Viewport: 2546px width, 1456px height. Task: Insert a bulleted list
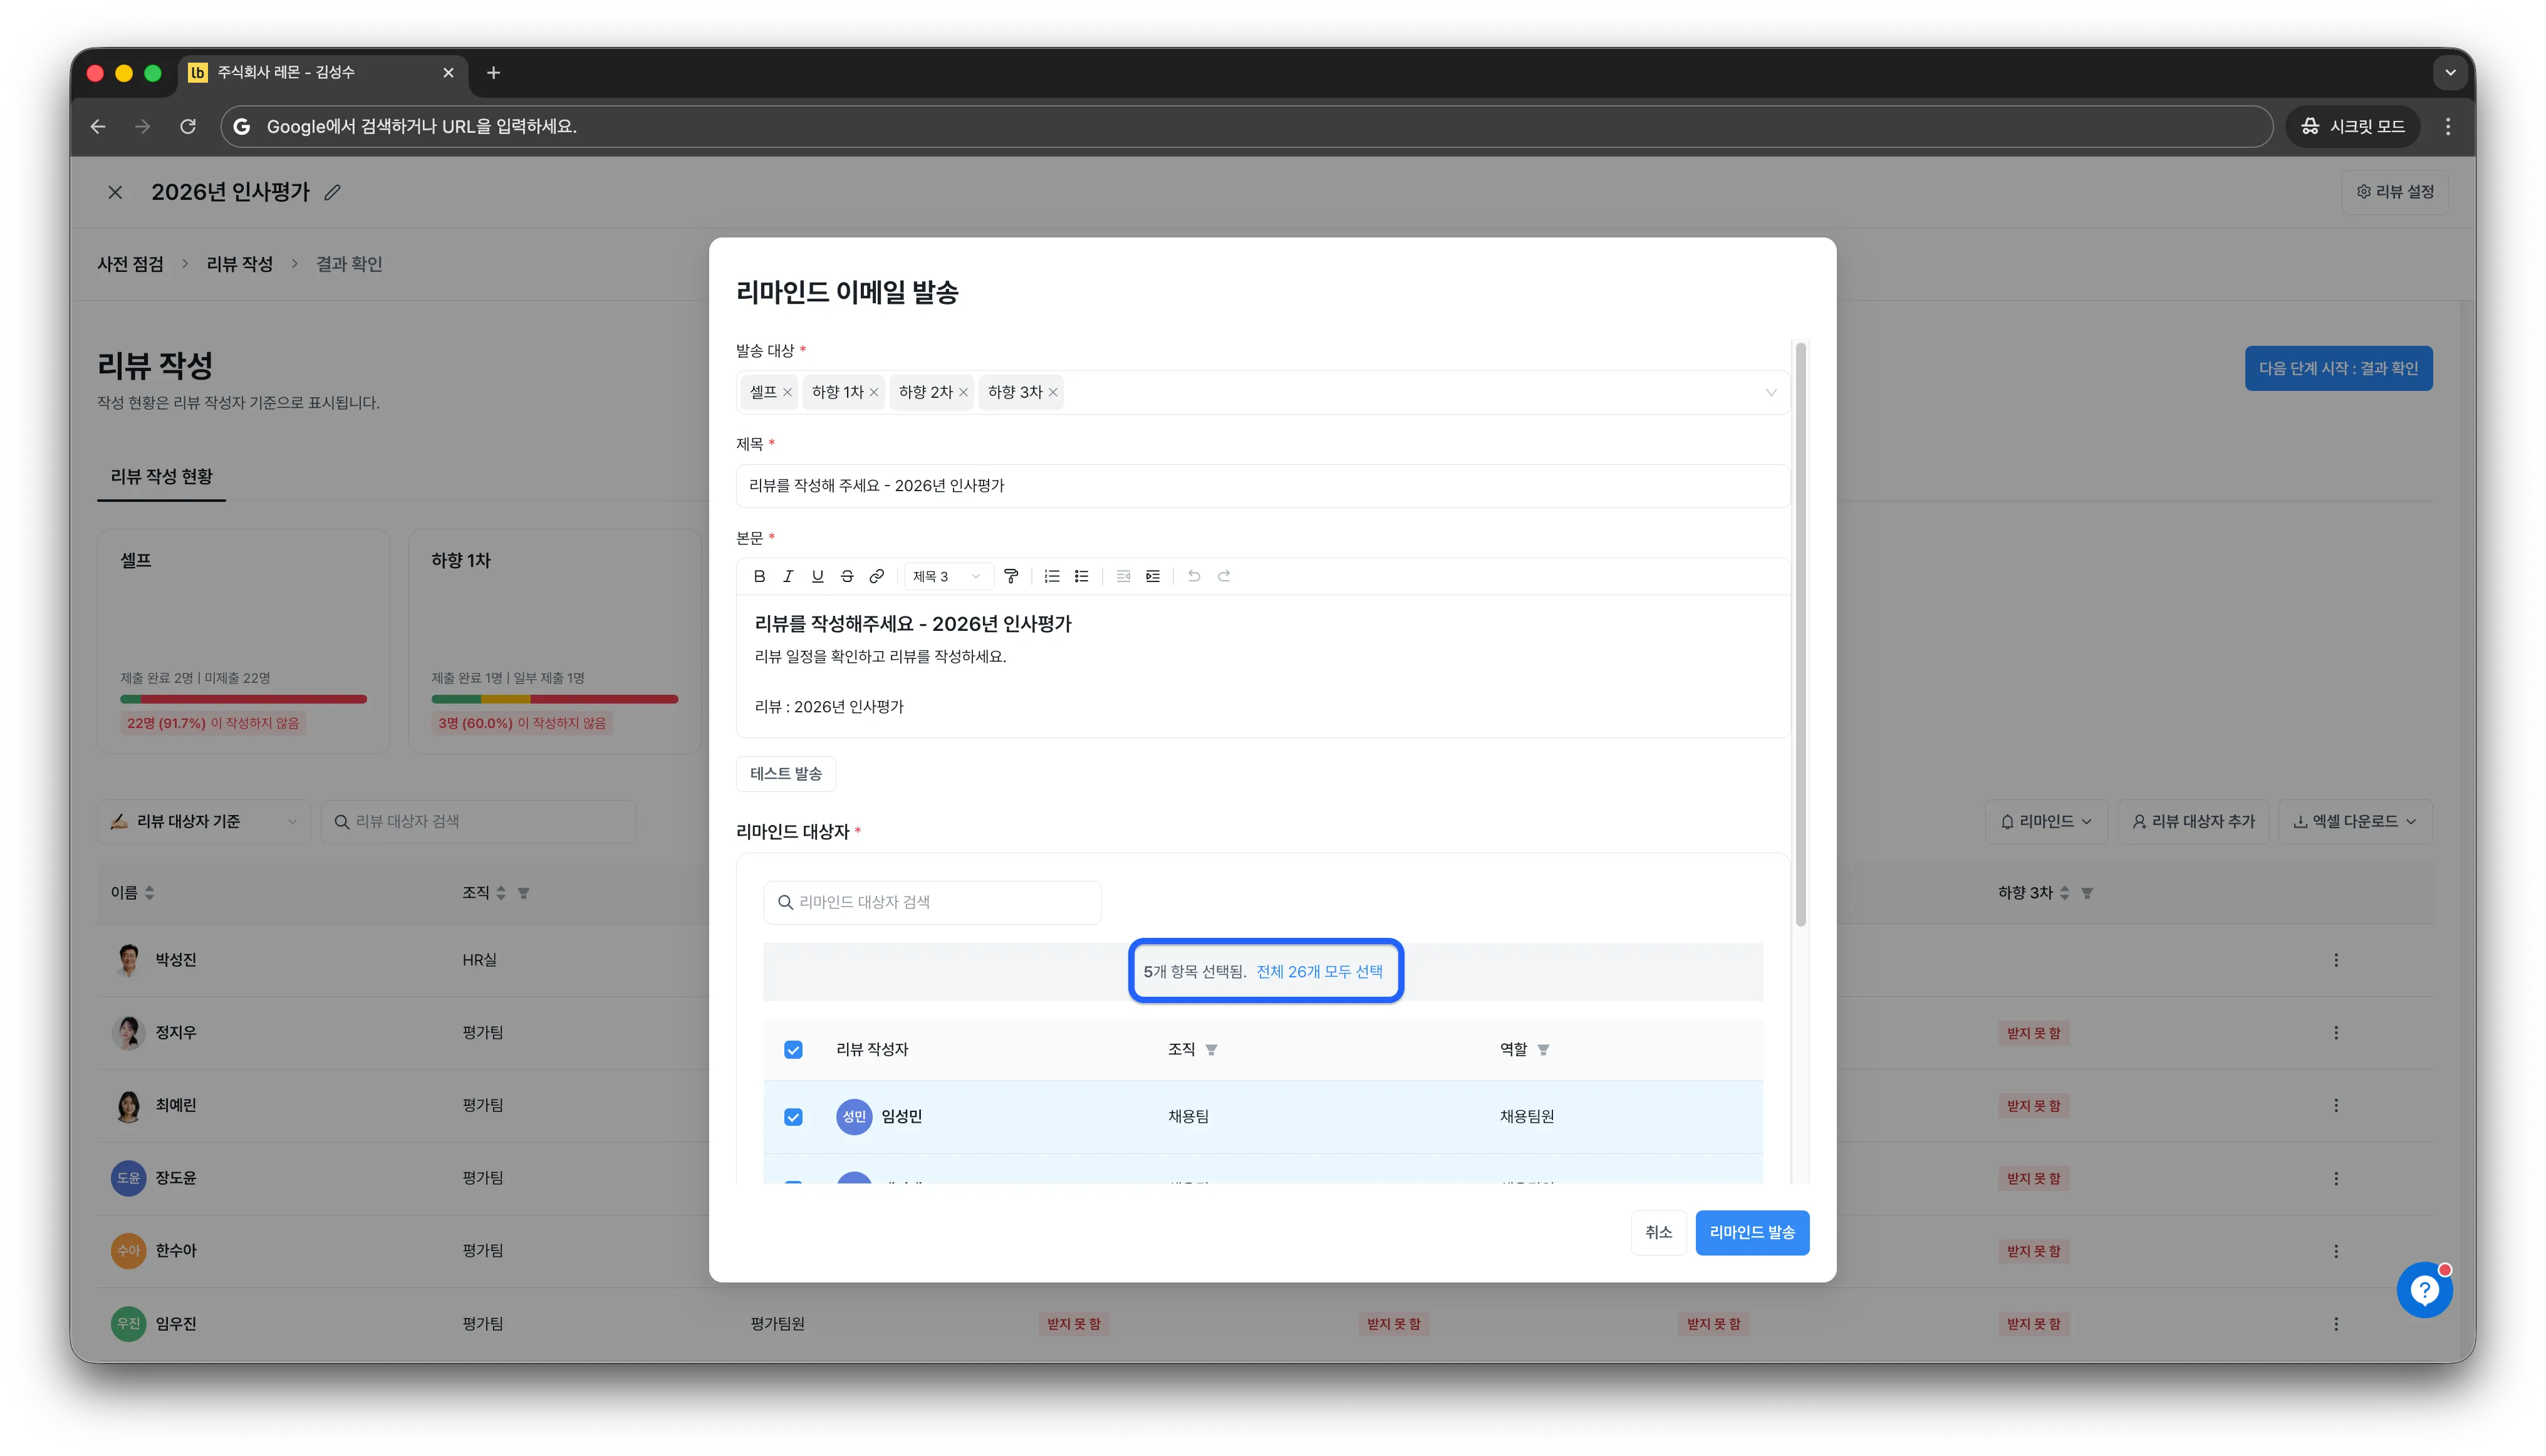tap(1081, 576)
